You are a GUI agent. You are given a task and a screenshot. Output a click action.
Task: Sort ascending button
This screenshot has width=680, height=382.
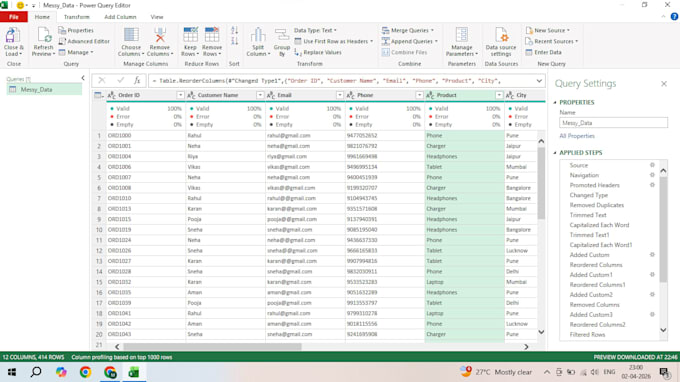click(x=234, y=30)
